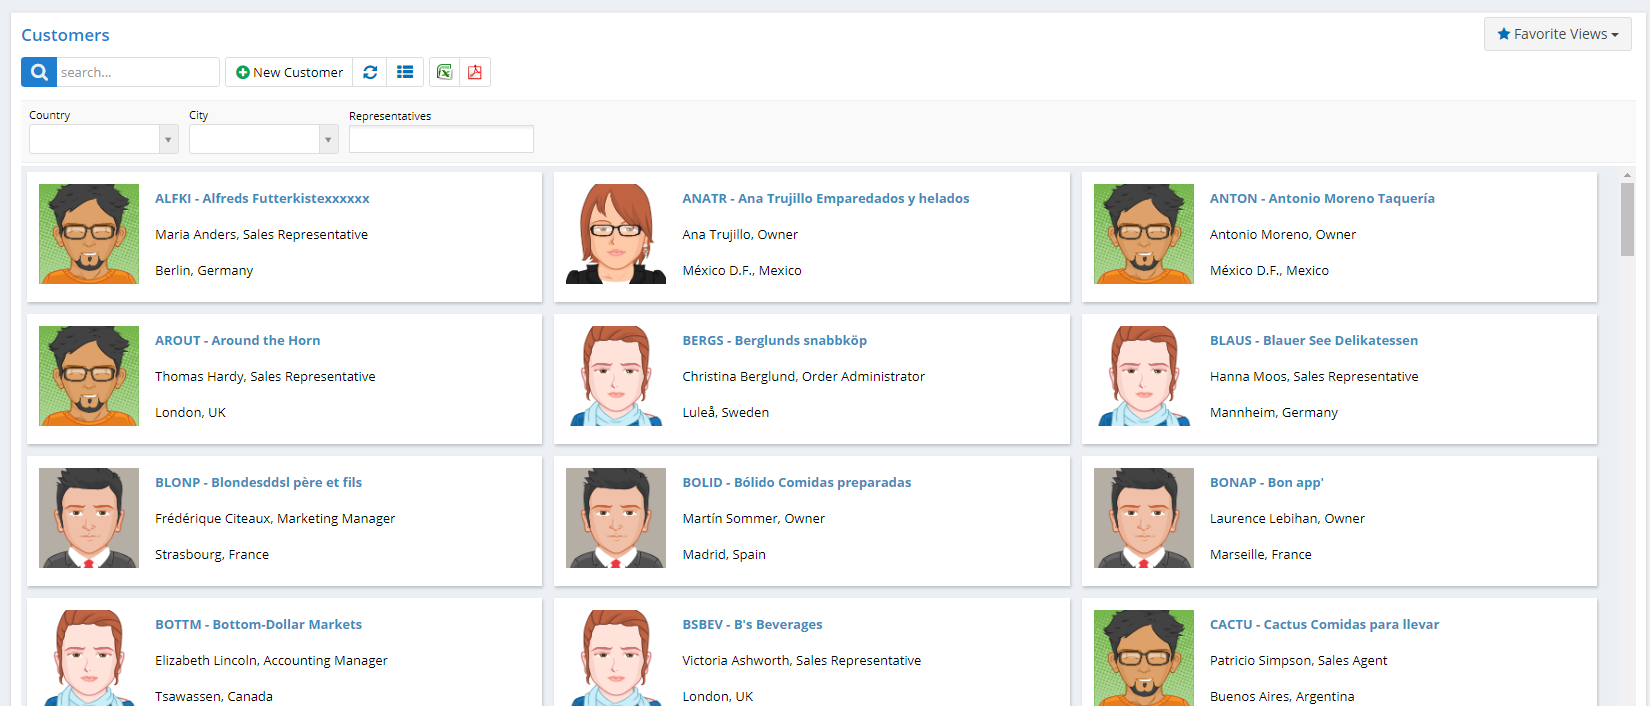
Task: Click 'Thomas Hardy, Sales Representative' text
Action: [265, 376]
